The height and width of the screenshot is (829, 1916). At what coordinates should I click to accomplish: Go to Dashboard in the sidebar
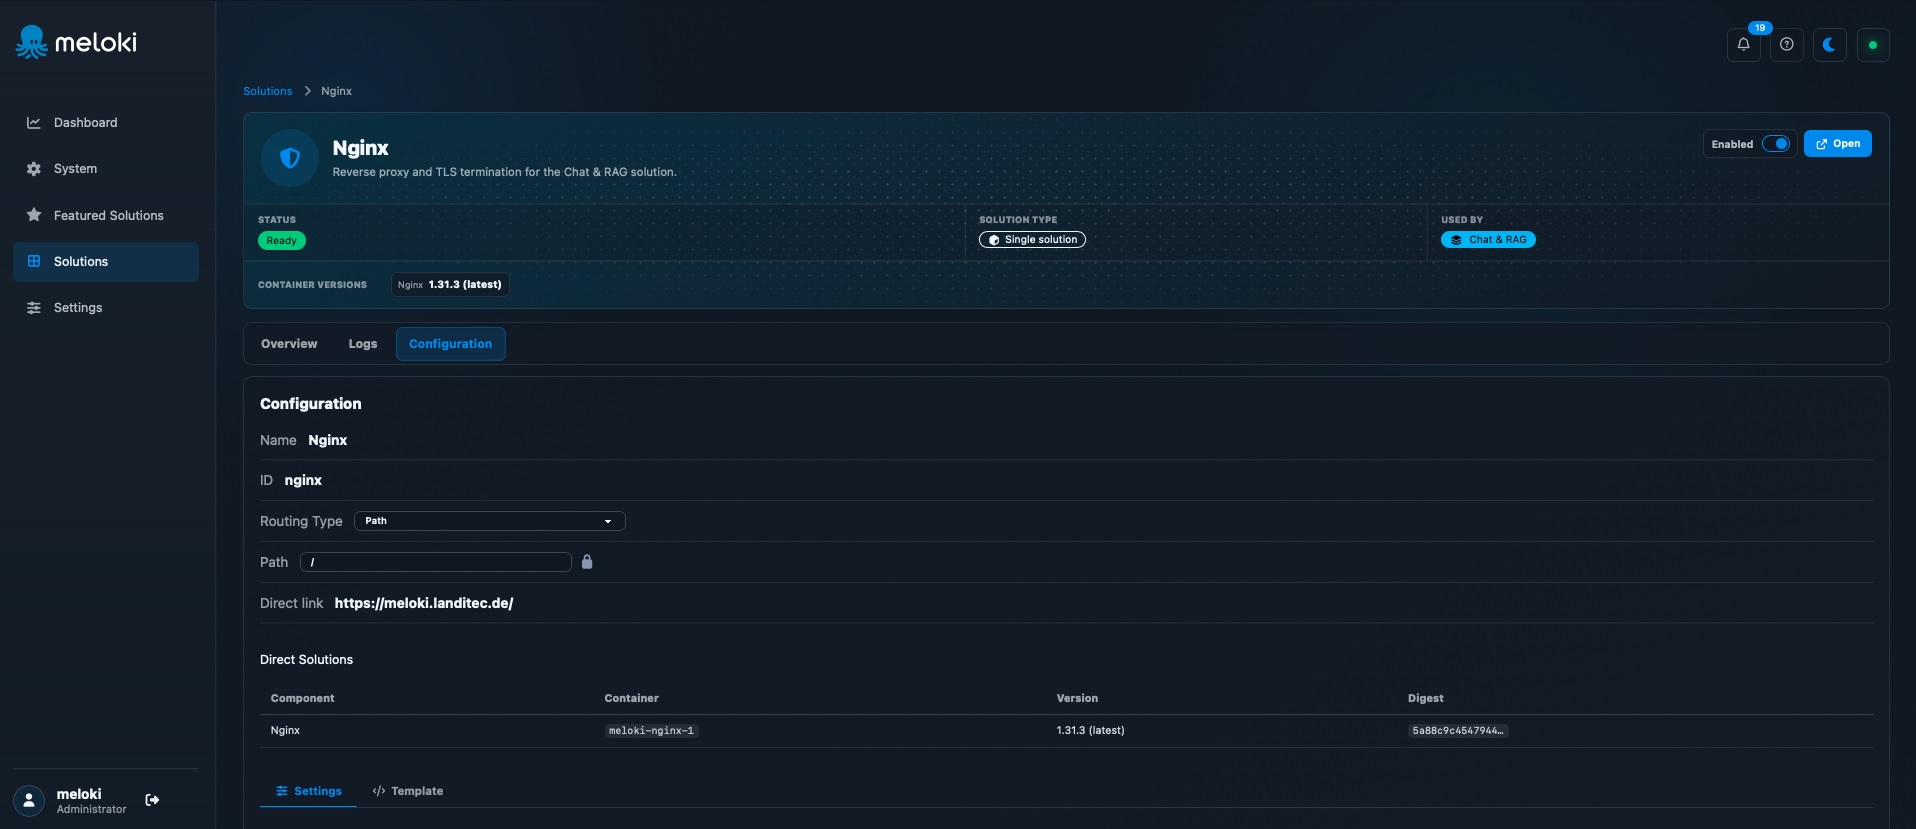point(106,123)
